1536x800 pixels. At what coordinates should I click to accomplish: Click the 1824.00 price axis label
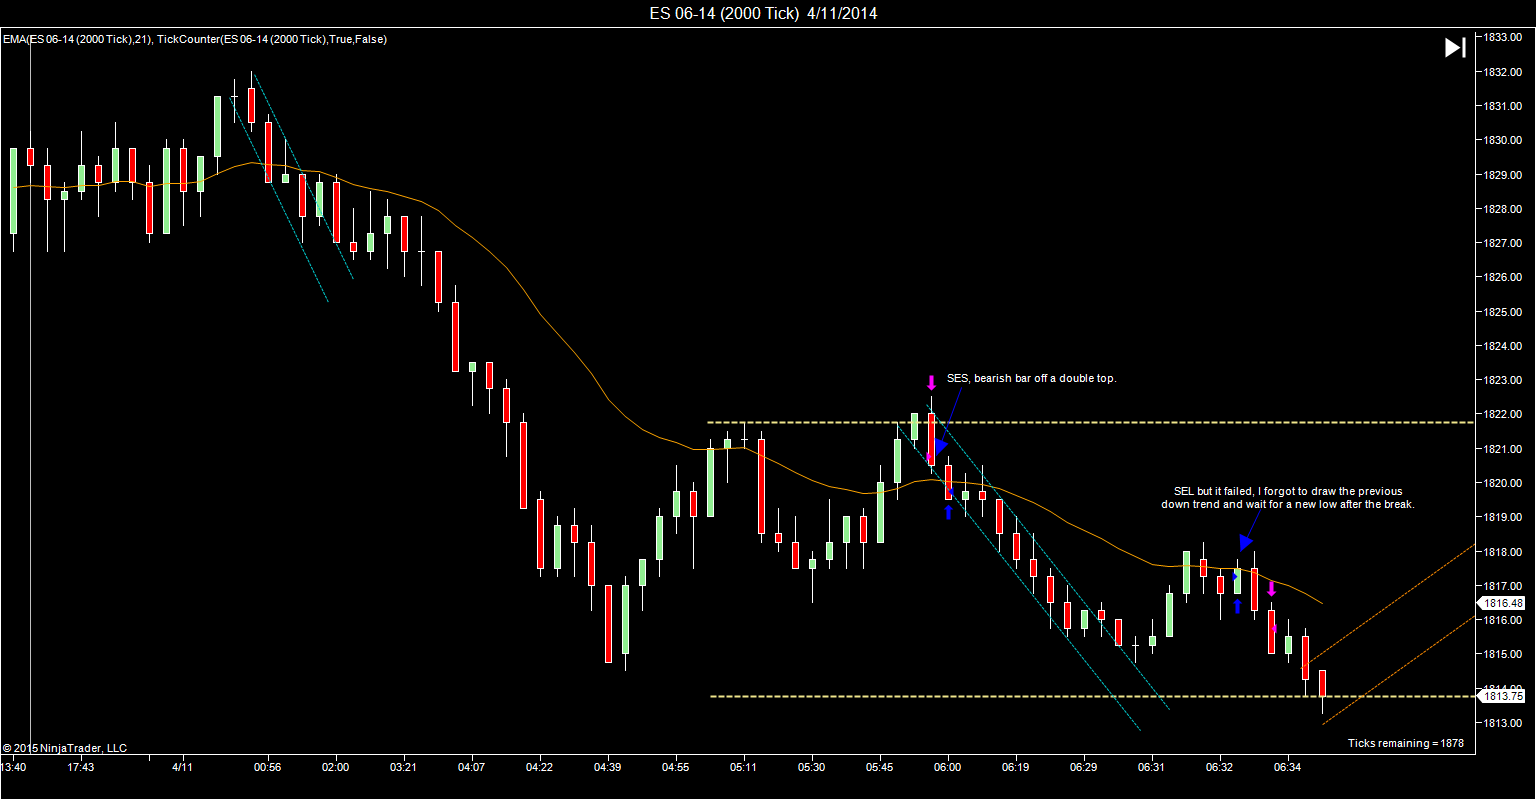(1502, 346)
